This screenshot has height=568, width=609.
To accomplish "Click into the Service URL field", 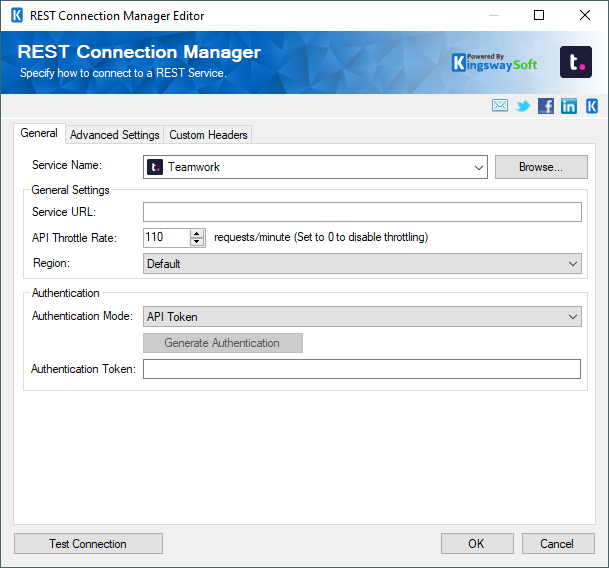I will coord(362,212).
